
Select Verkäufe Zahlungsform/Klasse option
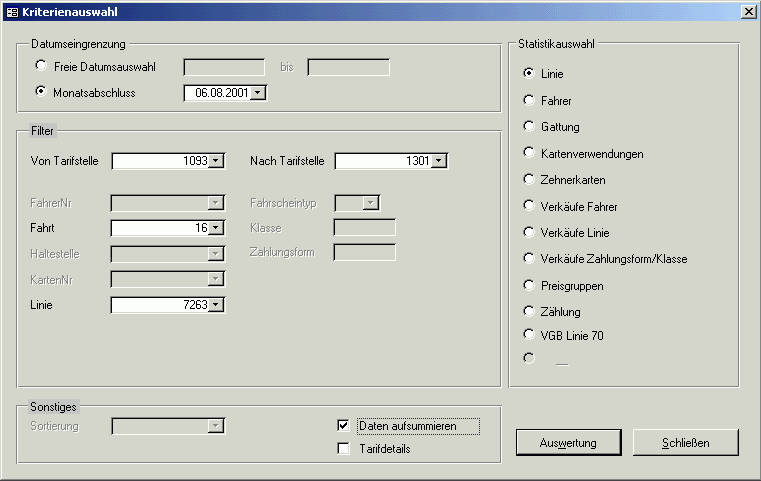[x=529, y=258]
